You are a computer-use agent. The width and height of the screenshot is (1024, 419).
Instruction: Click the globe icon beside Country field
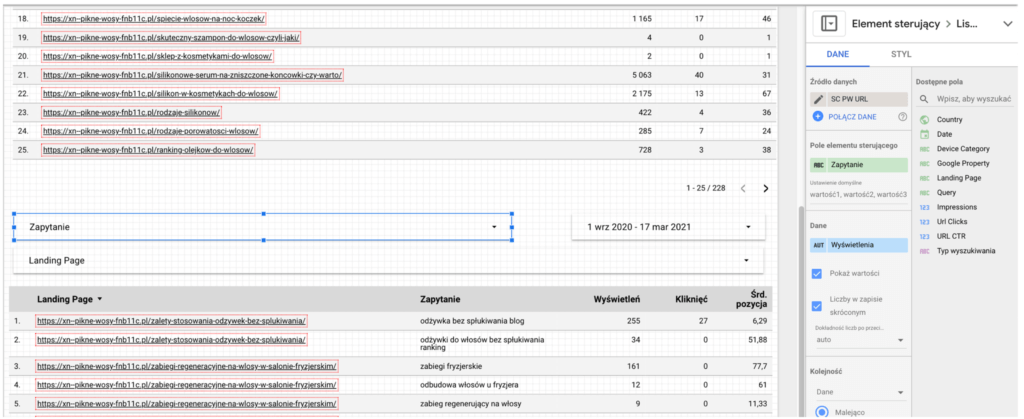click(924, 120)
